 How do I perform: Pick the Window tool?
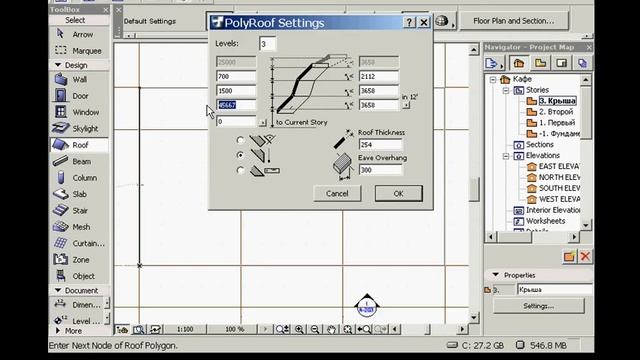click(79, 112)
